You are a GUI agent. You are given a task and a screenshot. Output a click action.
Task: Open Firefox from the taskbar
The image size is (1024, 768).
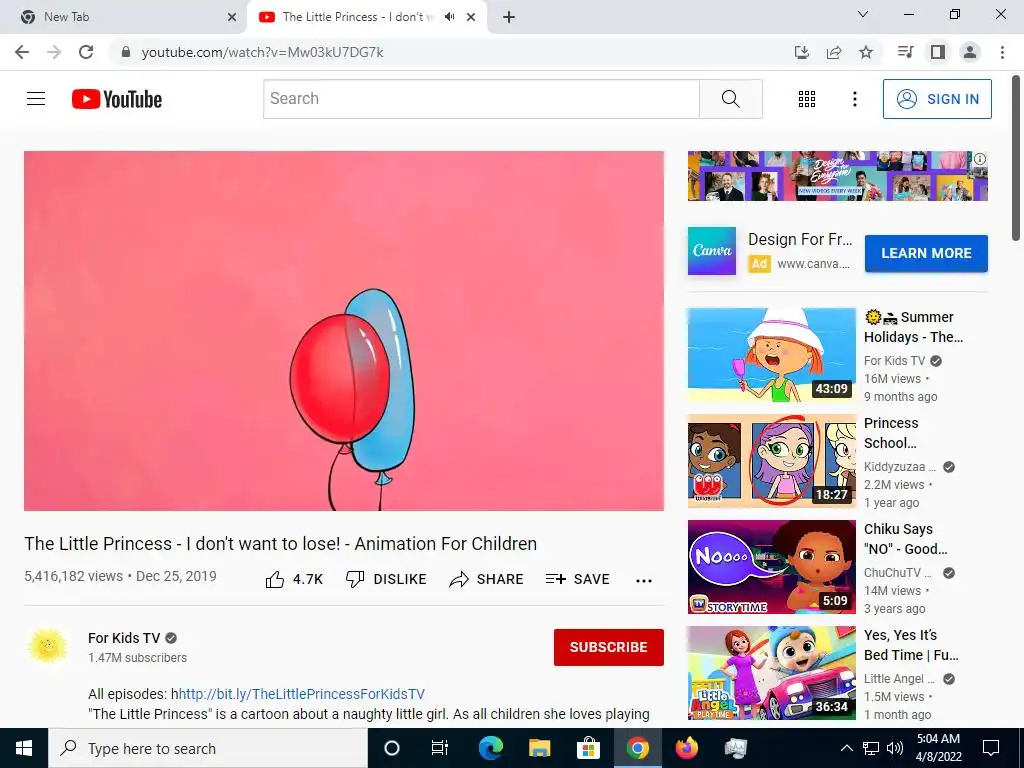click(686, 748)
